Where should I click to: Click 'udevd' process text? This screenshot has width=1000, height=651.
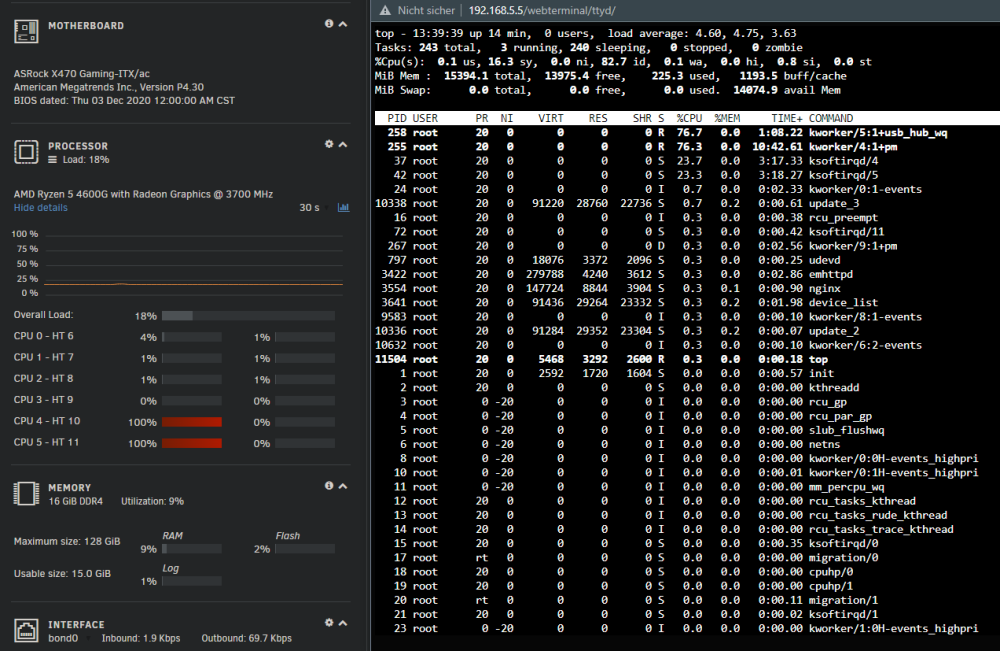coord(825,260)
